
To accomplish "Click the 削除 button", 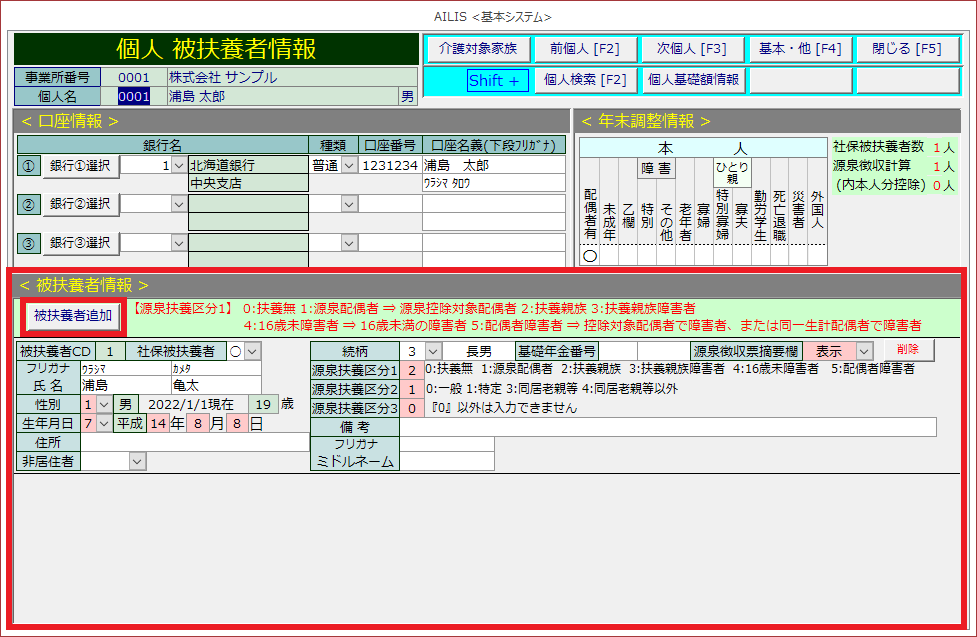I will (x=908, y=350).
